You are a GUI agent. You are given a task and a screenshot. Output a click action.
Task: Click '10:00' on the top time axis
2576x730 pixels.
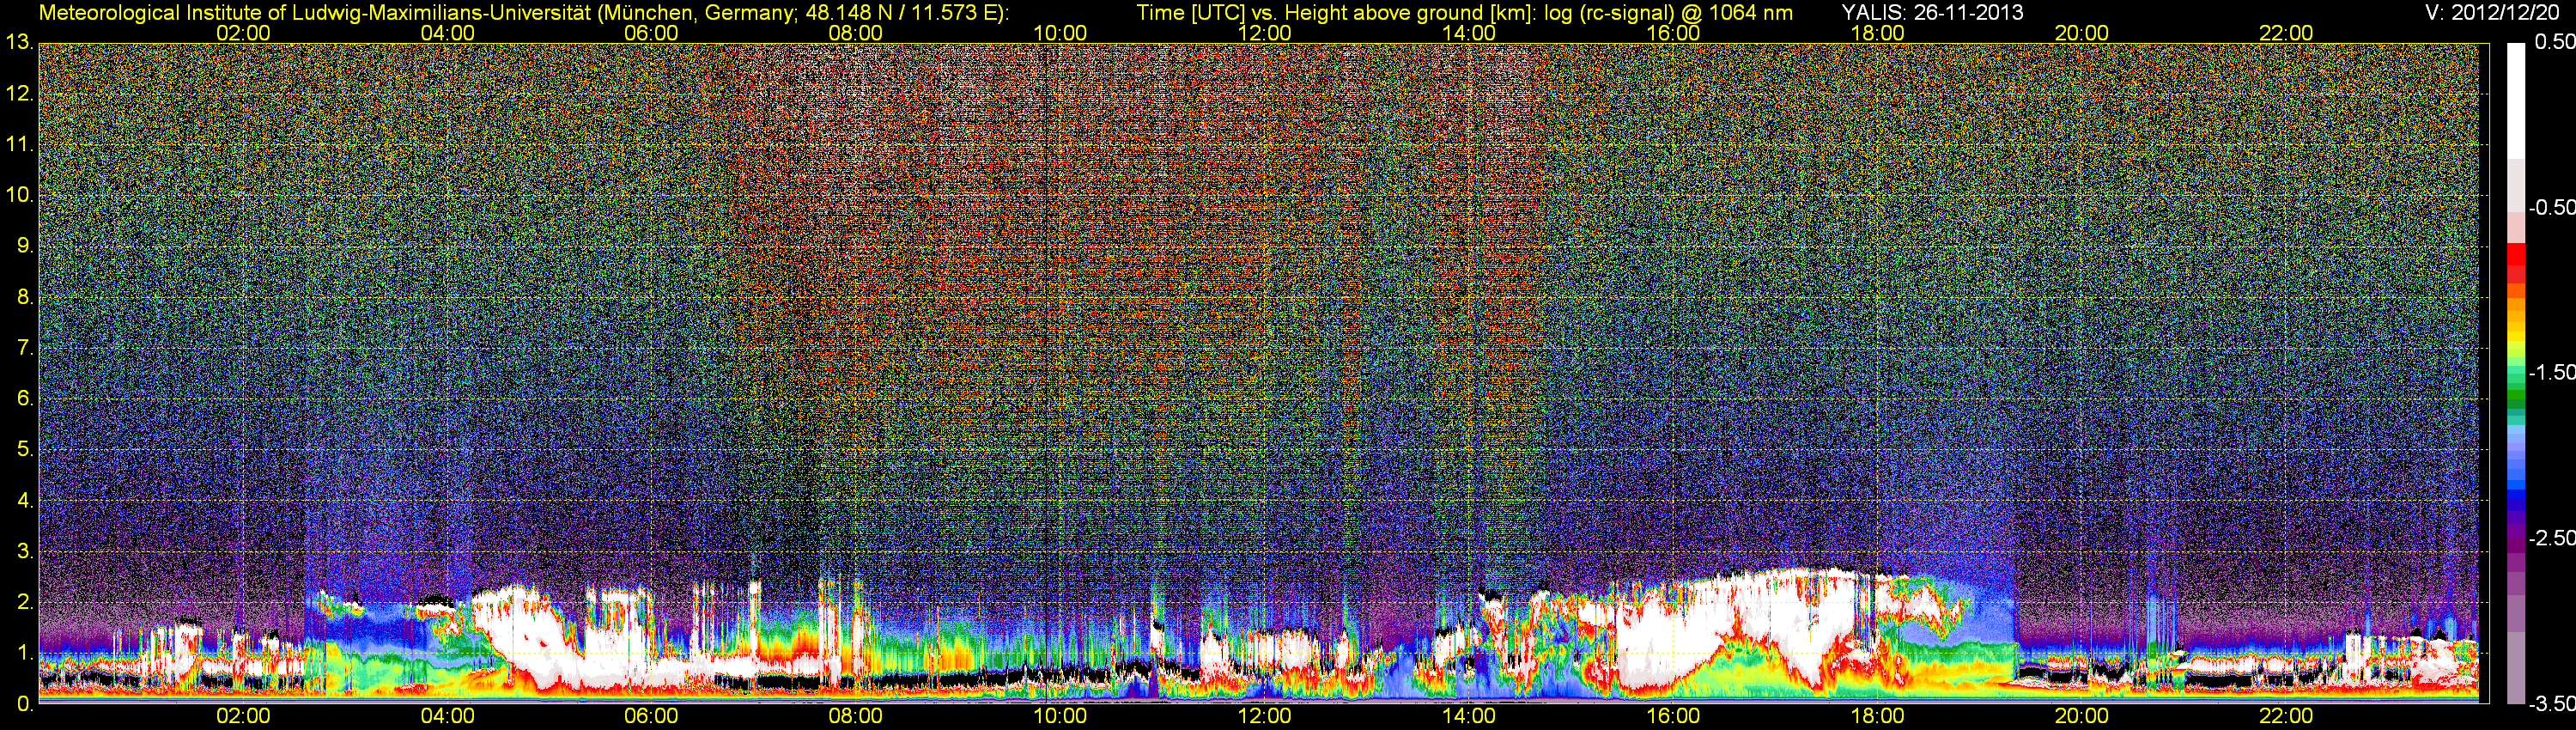click(x=1060, y=33)
